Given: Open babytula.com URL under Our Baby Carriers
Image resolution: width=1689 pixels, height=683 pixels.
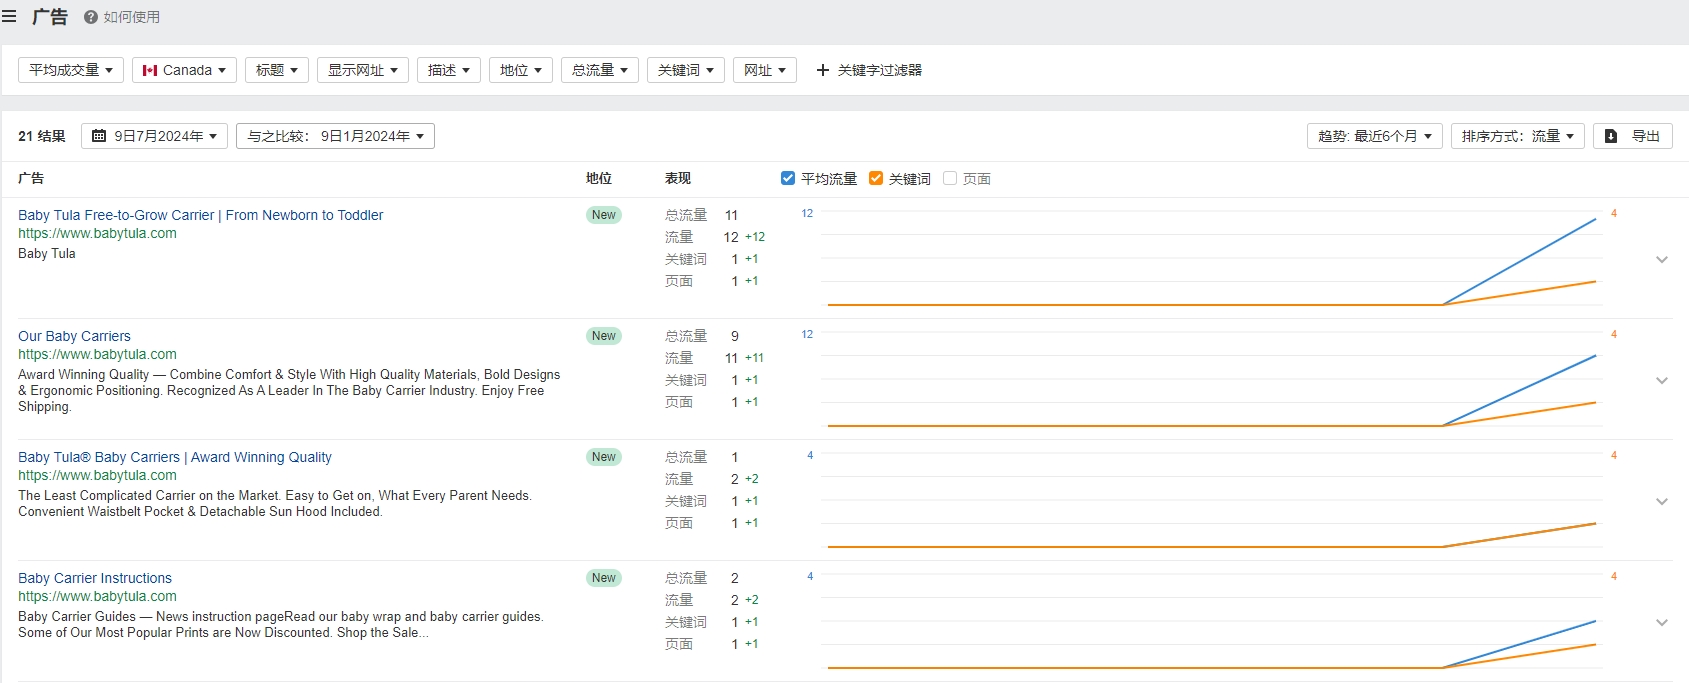Looking at the screenshot, I should [x=97, y=354].
